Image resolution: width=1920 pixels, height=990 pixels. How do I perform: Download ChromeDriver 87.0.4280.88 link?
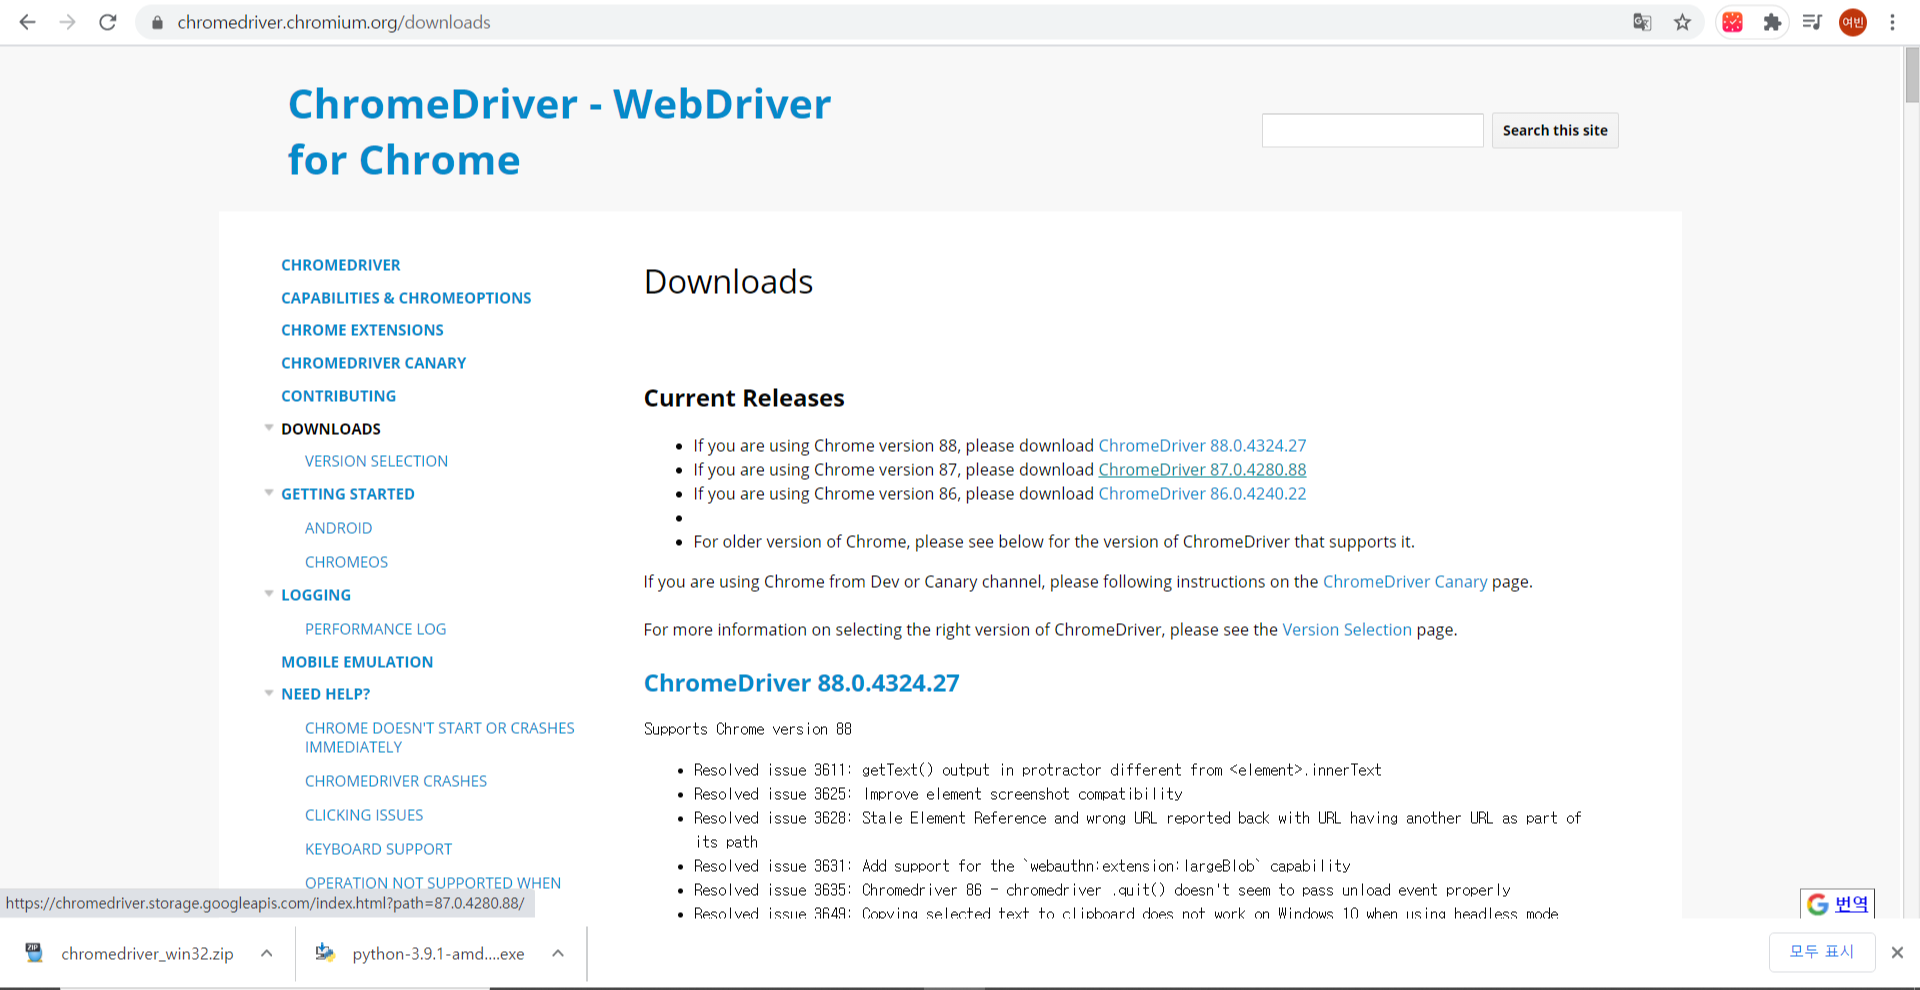[x=1202, y=470]
